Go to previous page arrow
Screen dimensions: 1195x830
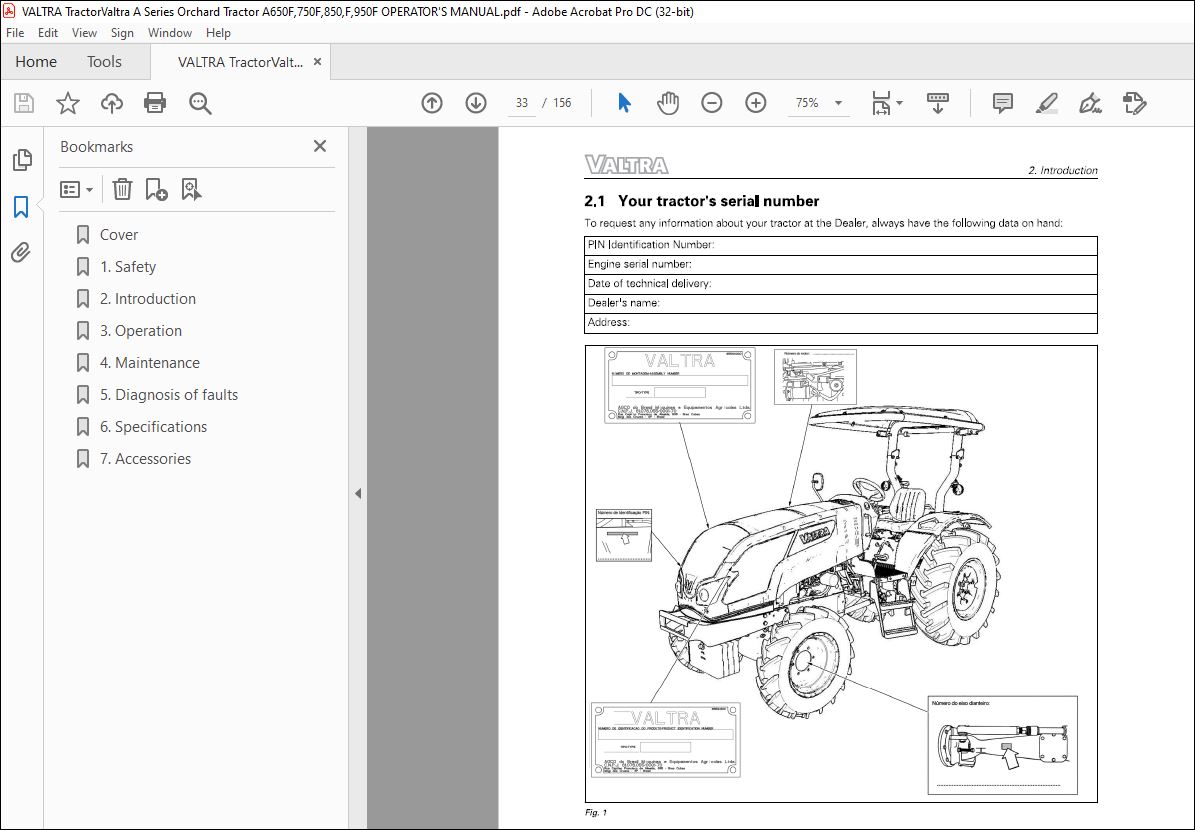[x=432, y=103]
